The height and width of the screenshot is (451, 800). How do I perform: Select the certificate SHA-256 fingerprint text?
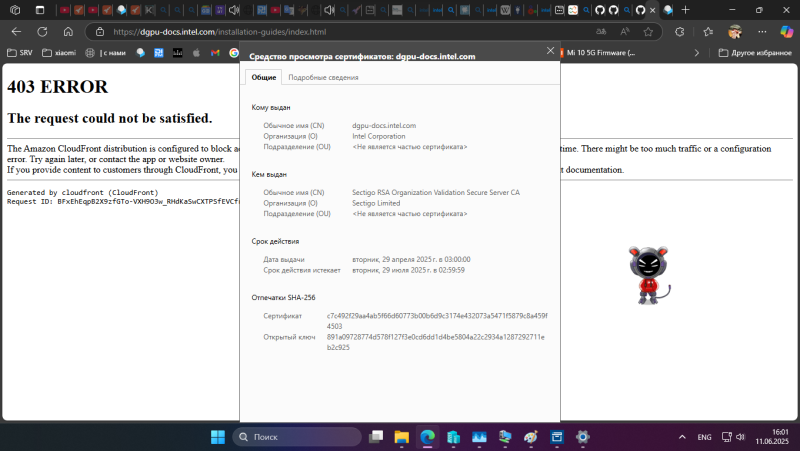(437, 321)
